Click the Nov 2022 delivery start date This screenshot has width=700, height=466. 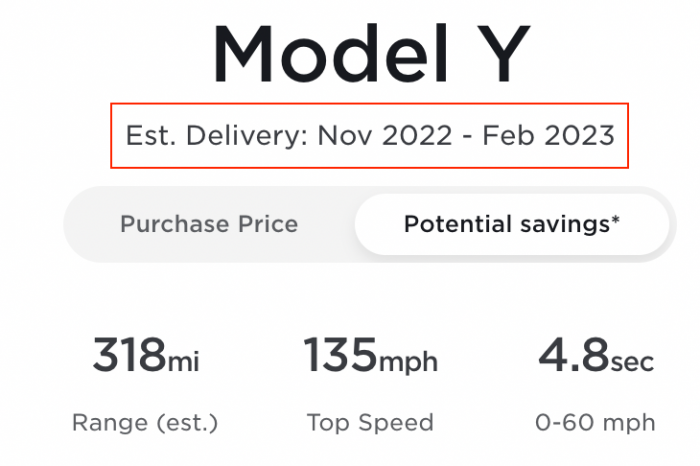click(385, 135)
